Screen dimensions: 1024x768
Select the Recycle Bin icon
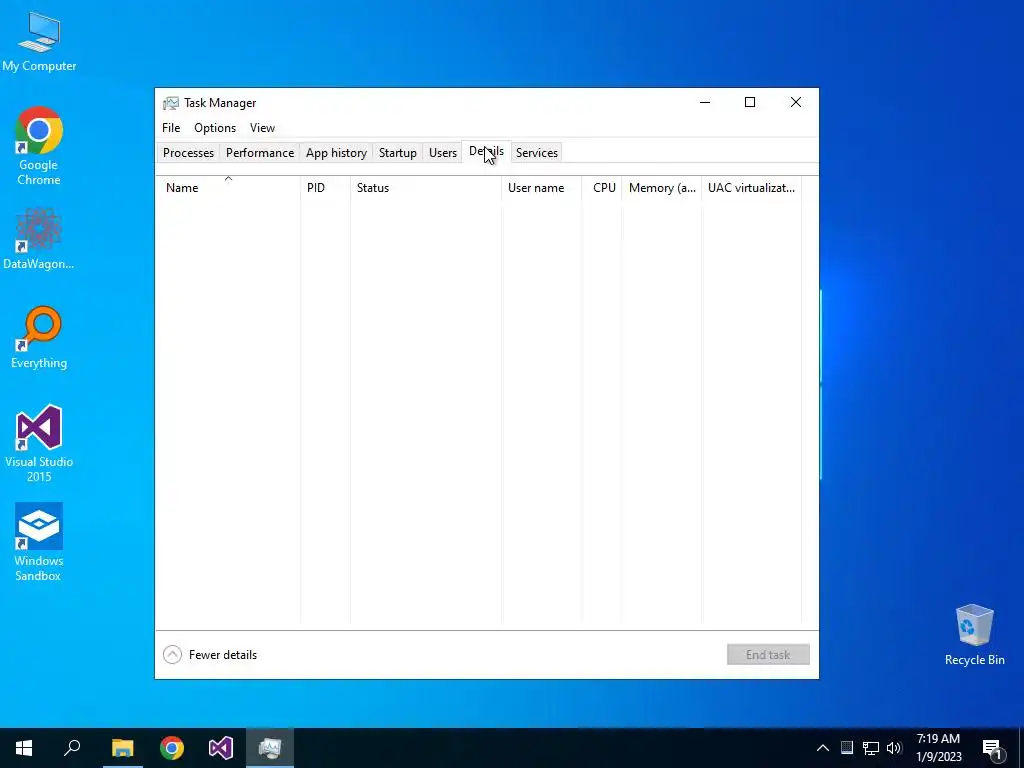click(974, 635)
